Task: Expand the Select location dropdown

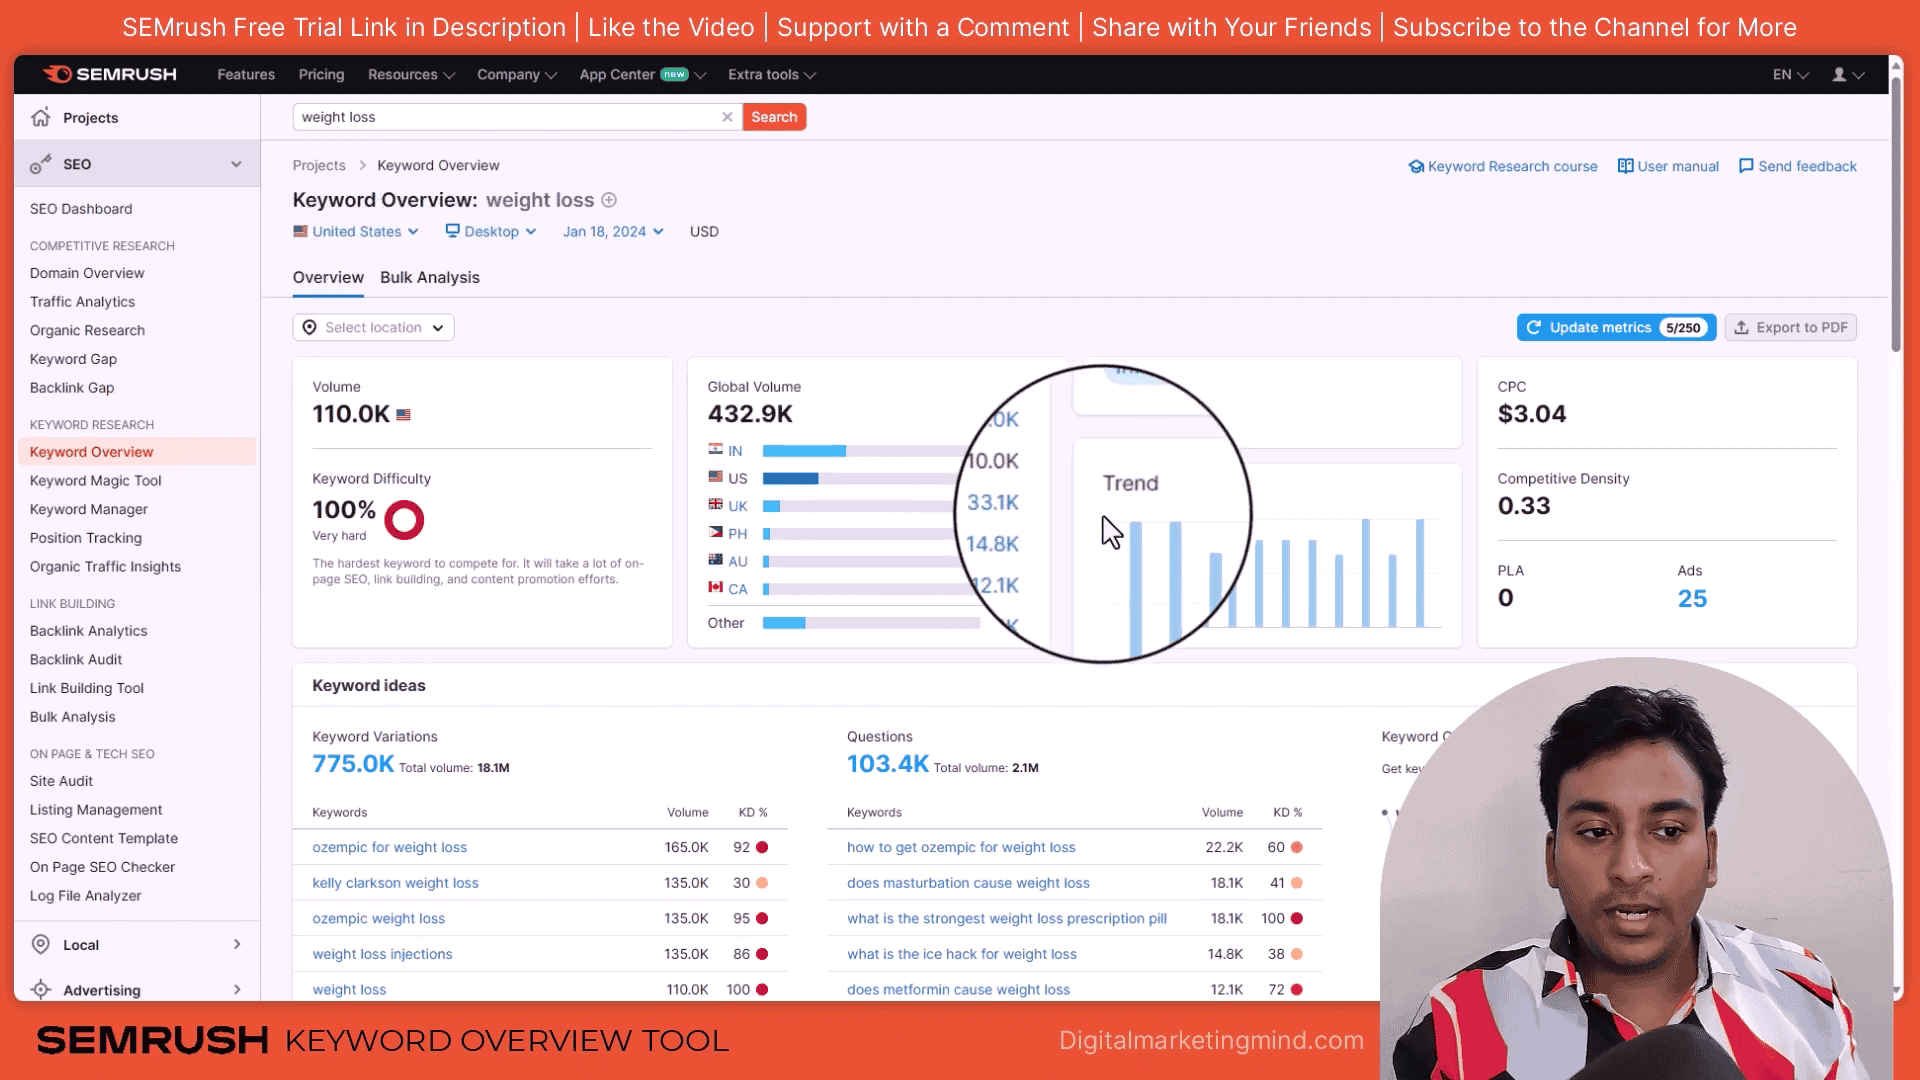Action: pyautogui.click(x=373, y=327)
